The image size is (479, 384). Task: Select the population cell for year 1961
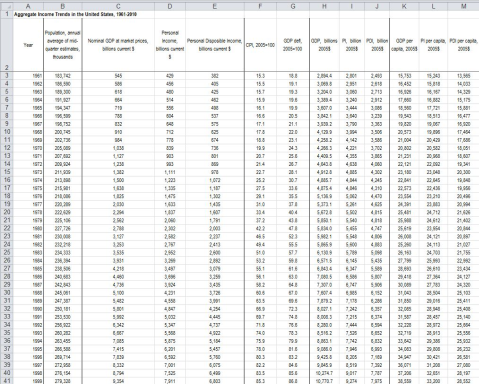(63, 76)
